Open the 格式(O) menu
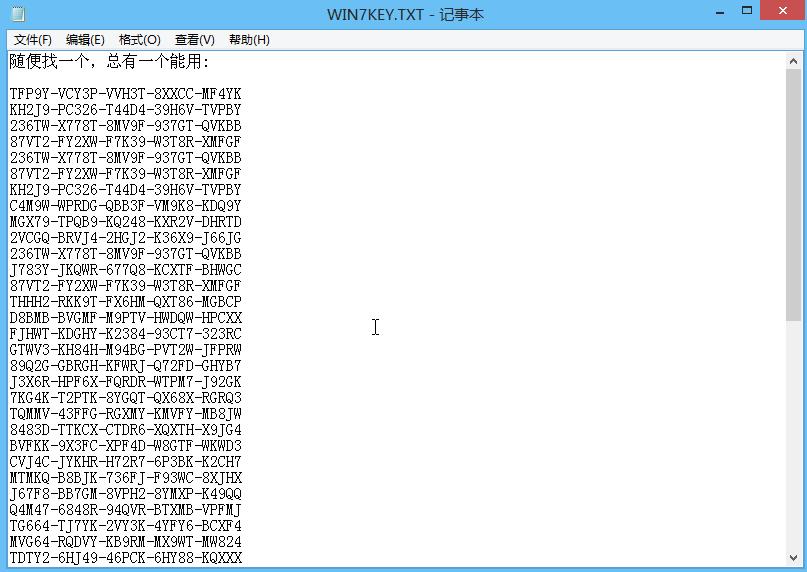 pyautogui.click(x=139, y=40)
